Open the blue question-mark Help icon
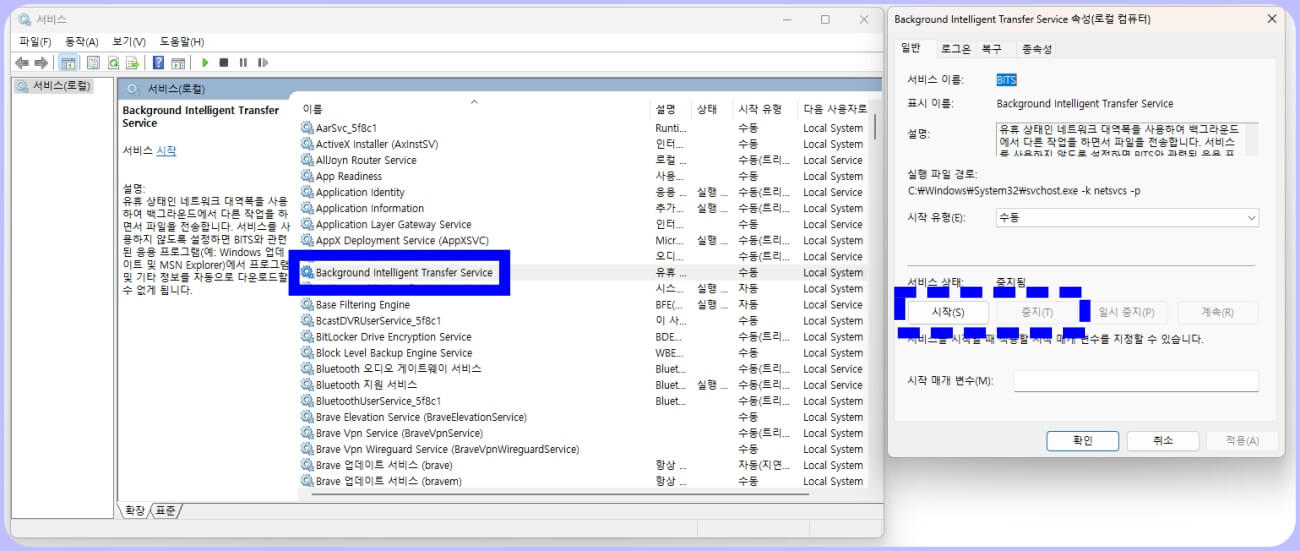The image size is (1300, 551). click(x=158, y=62)
